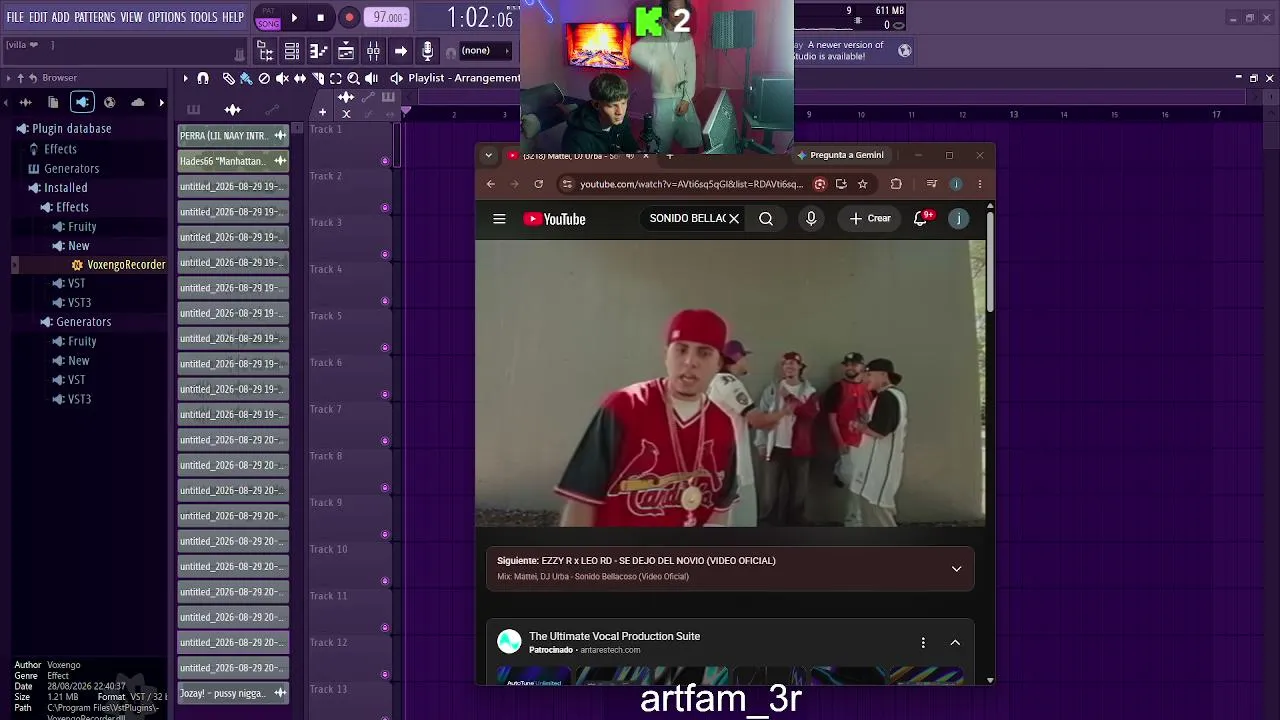Open the TOOLS menu
The height and width of the screenshot is (720, 1280).
[204, 18]
